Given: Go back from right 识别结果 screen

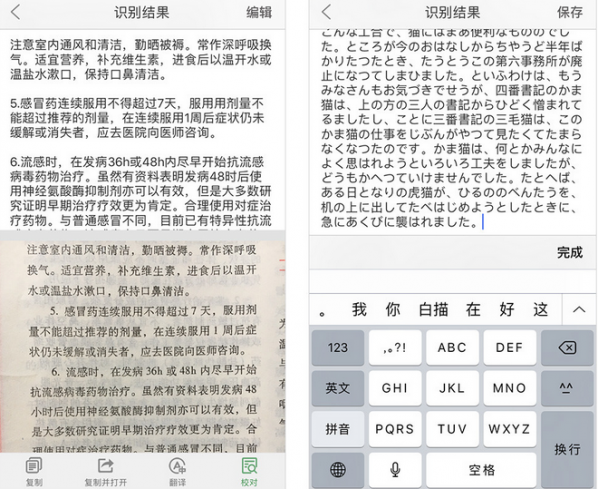Looking at the screenshot, I should pyautogui.click(x=326, y=12).
